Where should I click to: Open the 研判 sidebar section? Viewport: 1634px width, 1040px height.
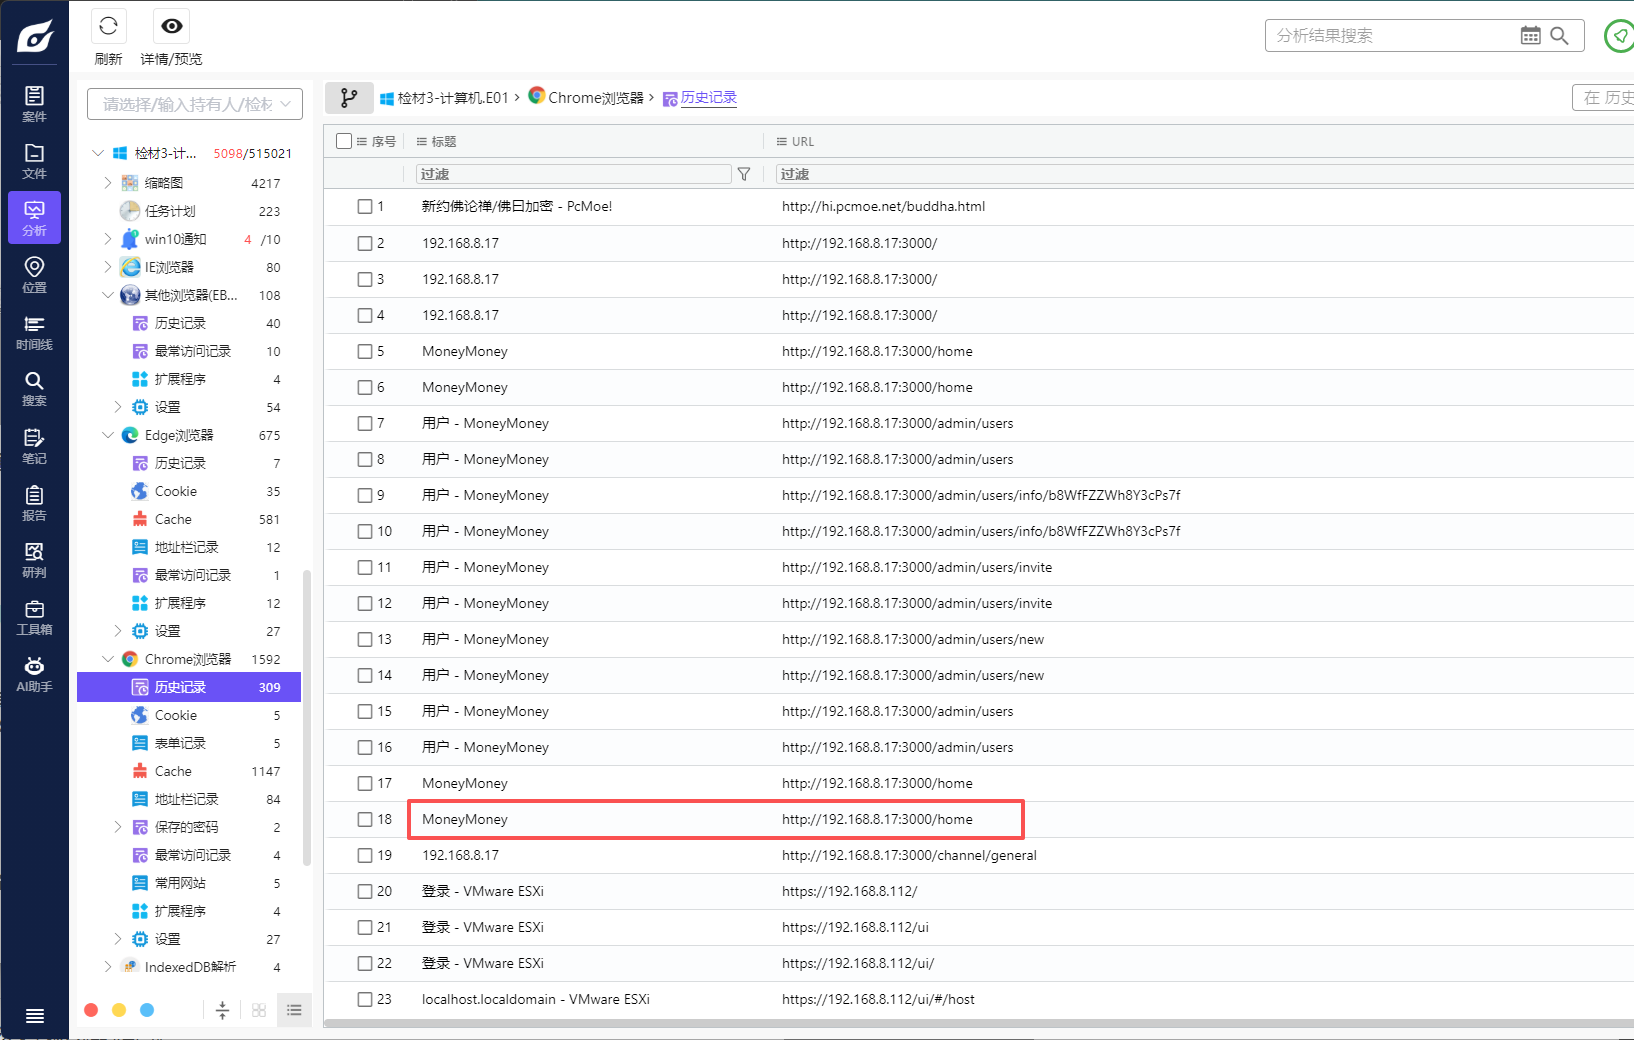point(34,560)
